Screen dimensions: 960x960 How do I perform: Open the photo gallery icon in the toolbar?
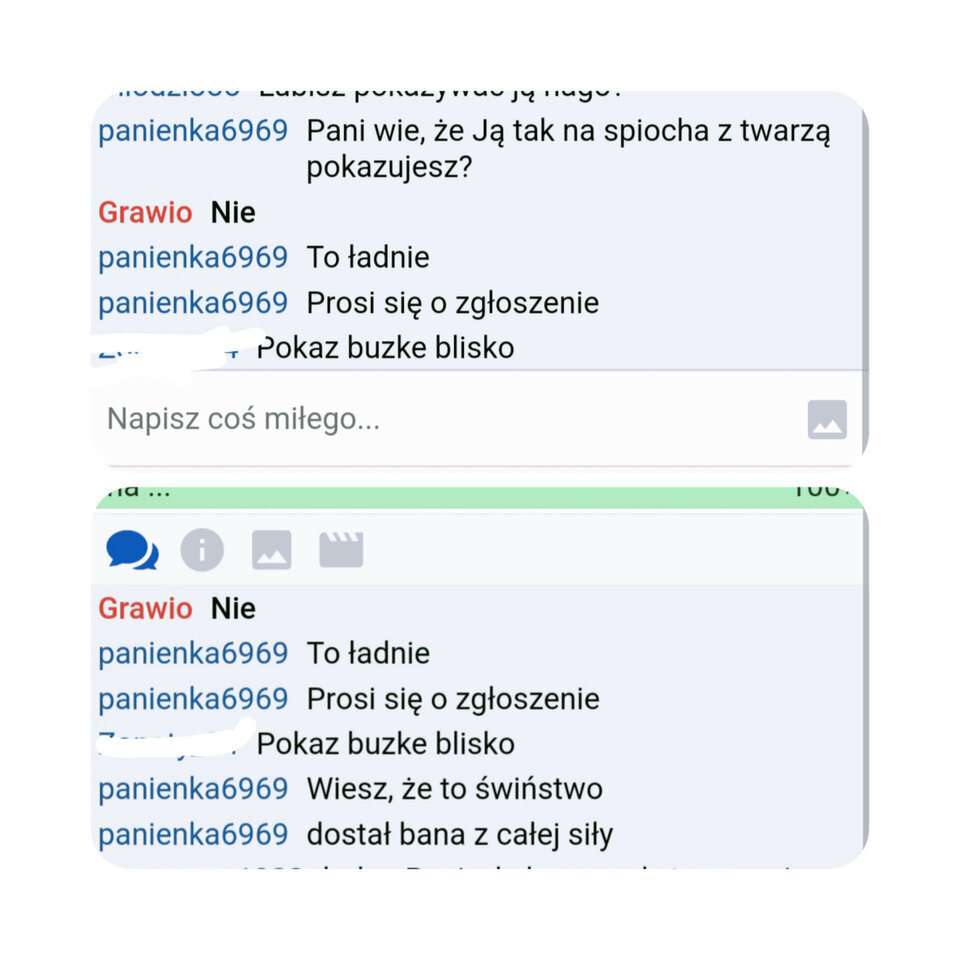tap(270, 548)
